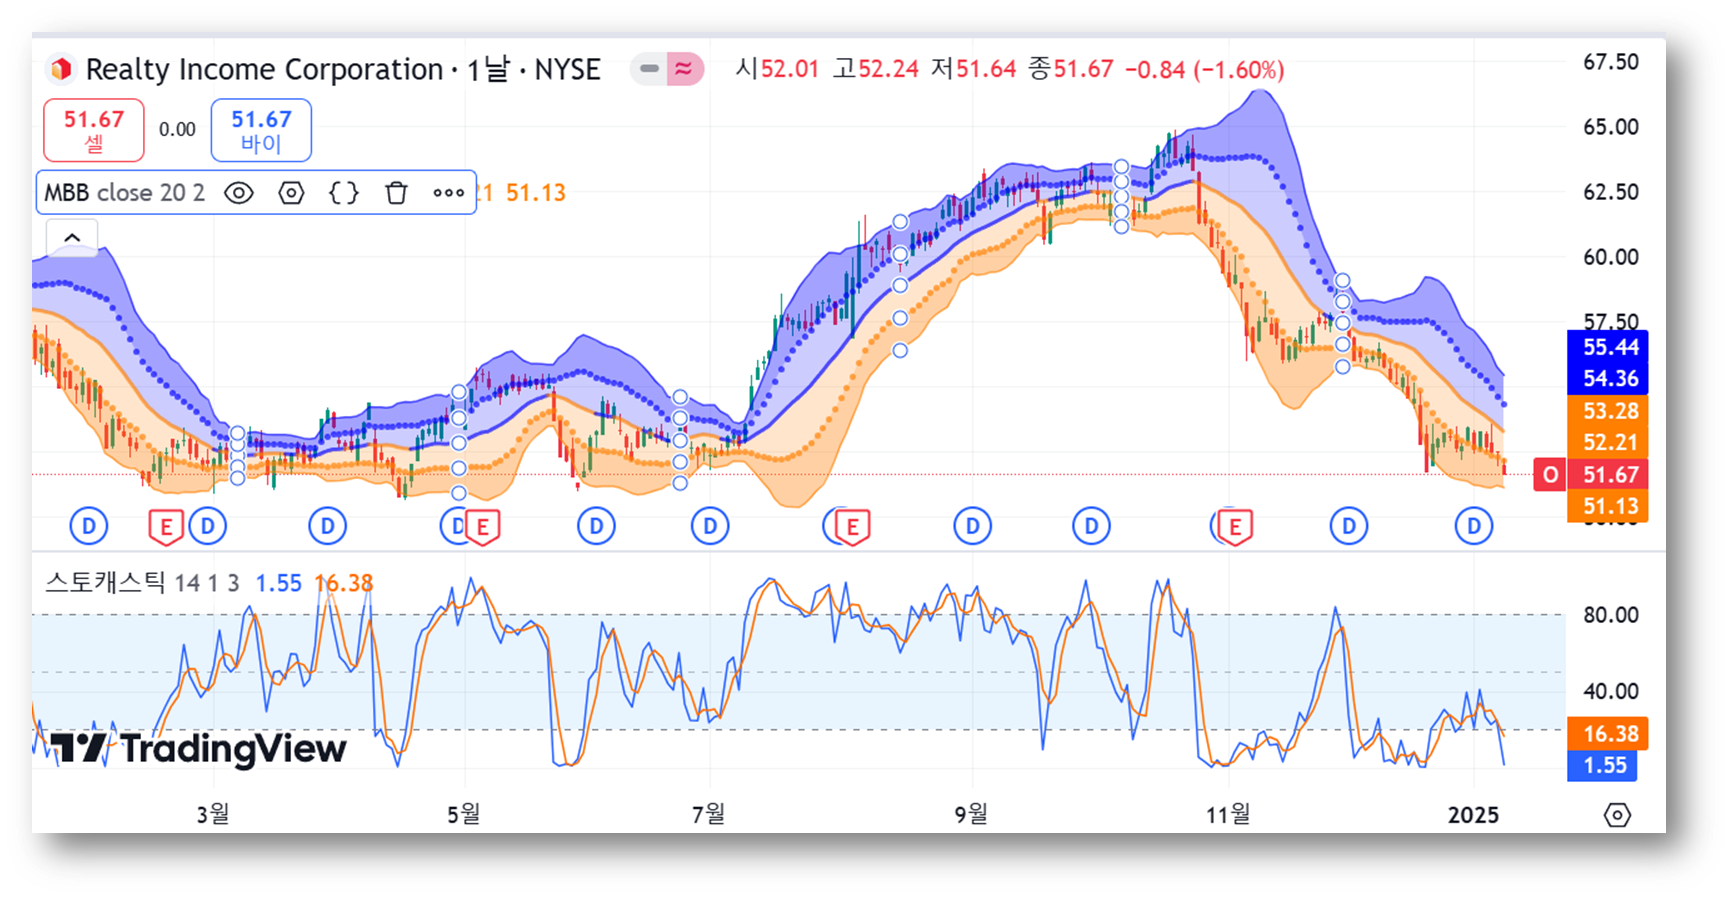Click the 0.00 spread value
Screen dimensions: 1731x898
pyautogui.click(x=177, y=130)
